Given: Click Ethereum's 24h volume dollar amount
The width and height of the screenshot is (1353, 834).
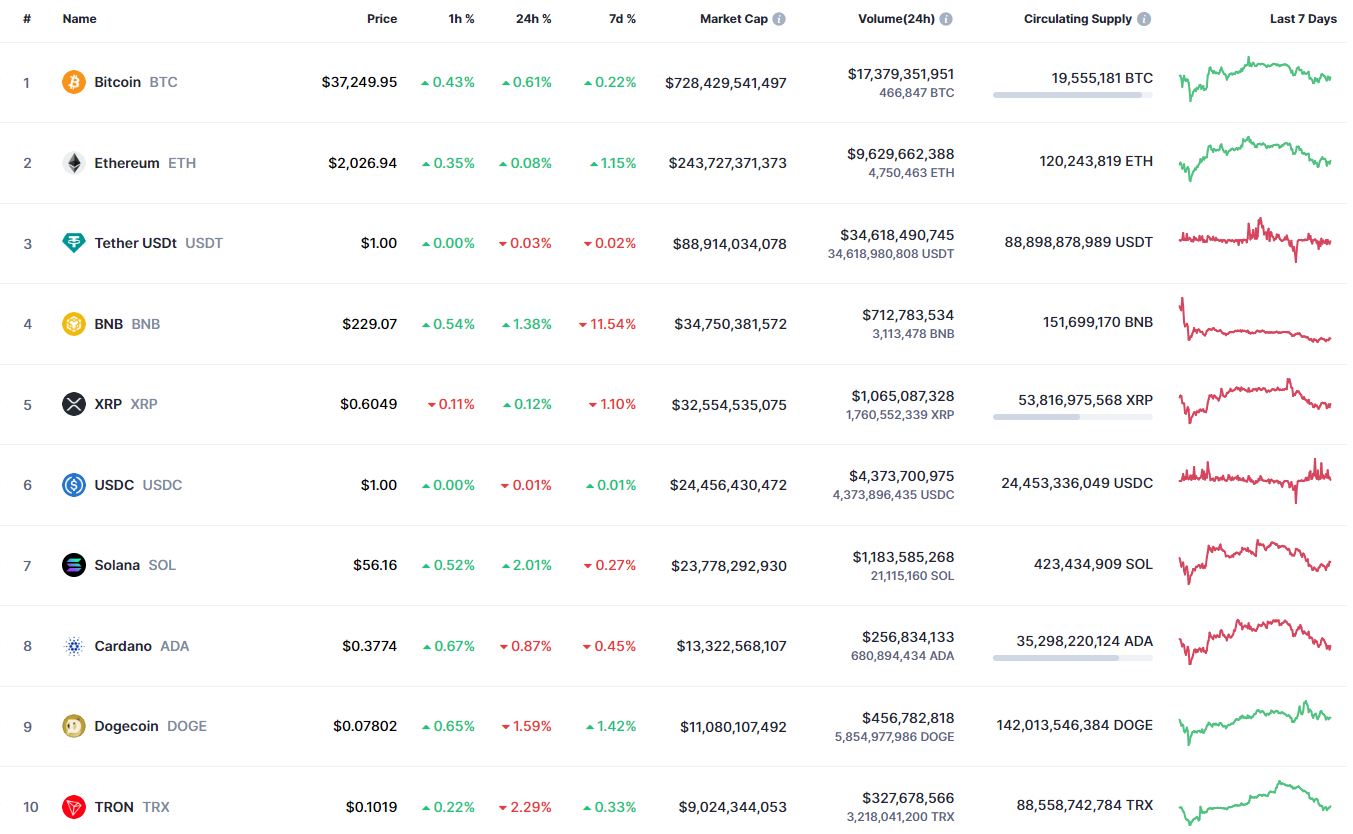Looking at the screenshot, I should [x=900, y=154].
